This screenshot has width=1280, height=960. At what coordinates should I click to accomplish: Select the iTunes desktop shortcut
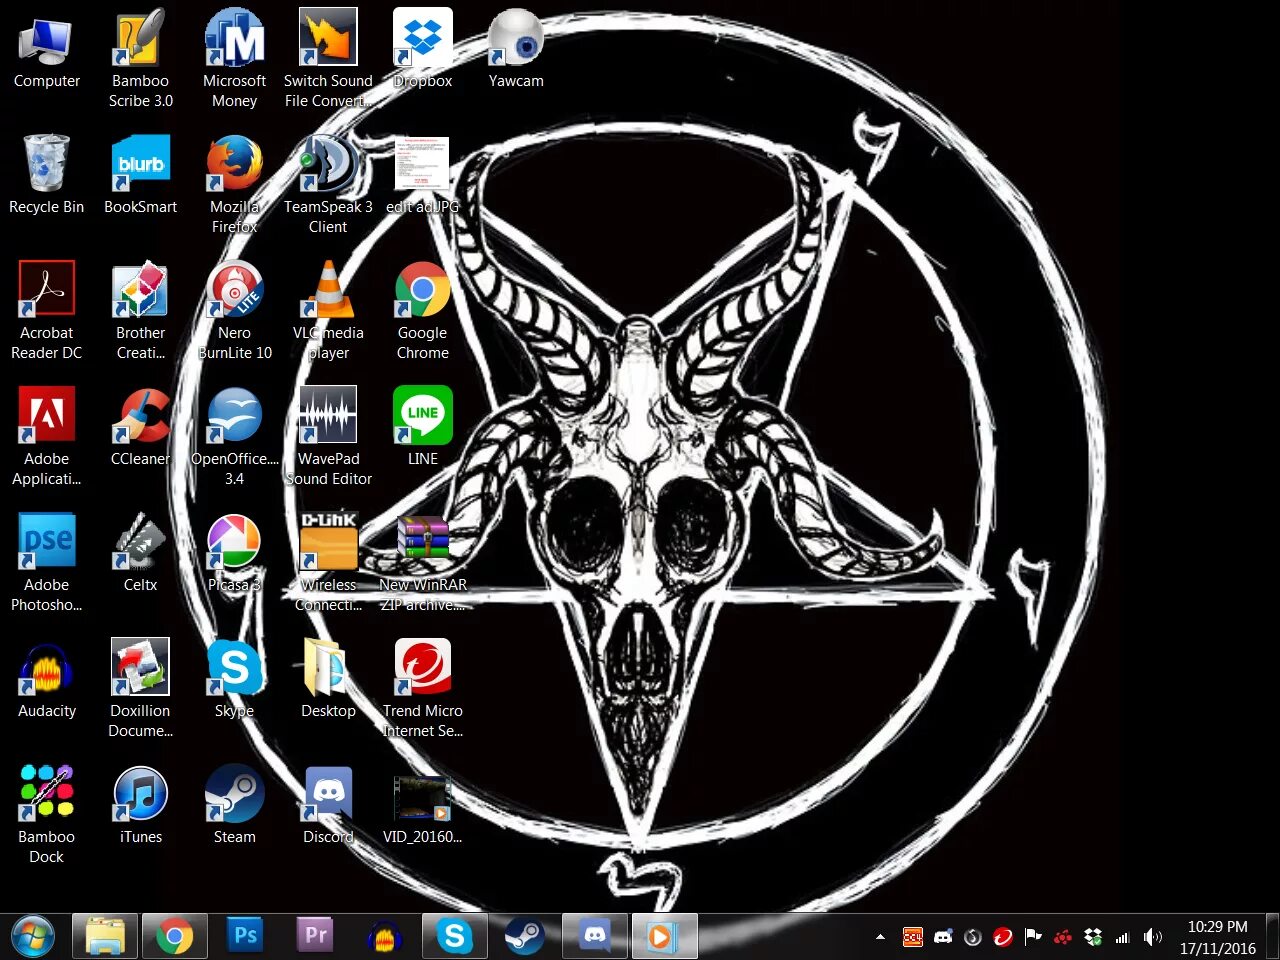[140, 806]
